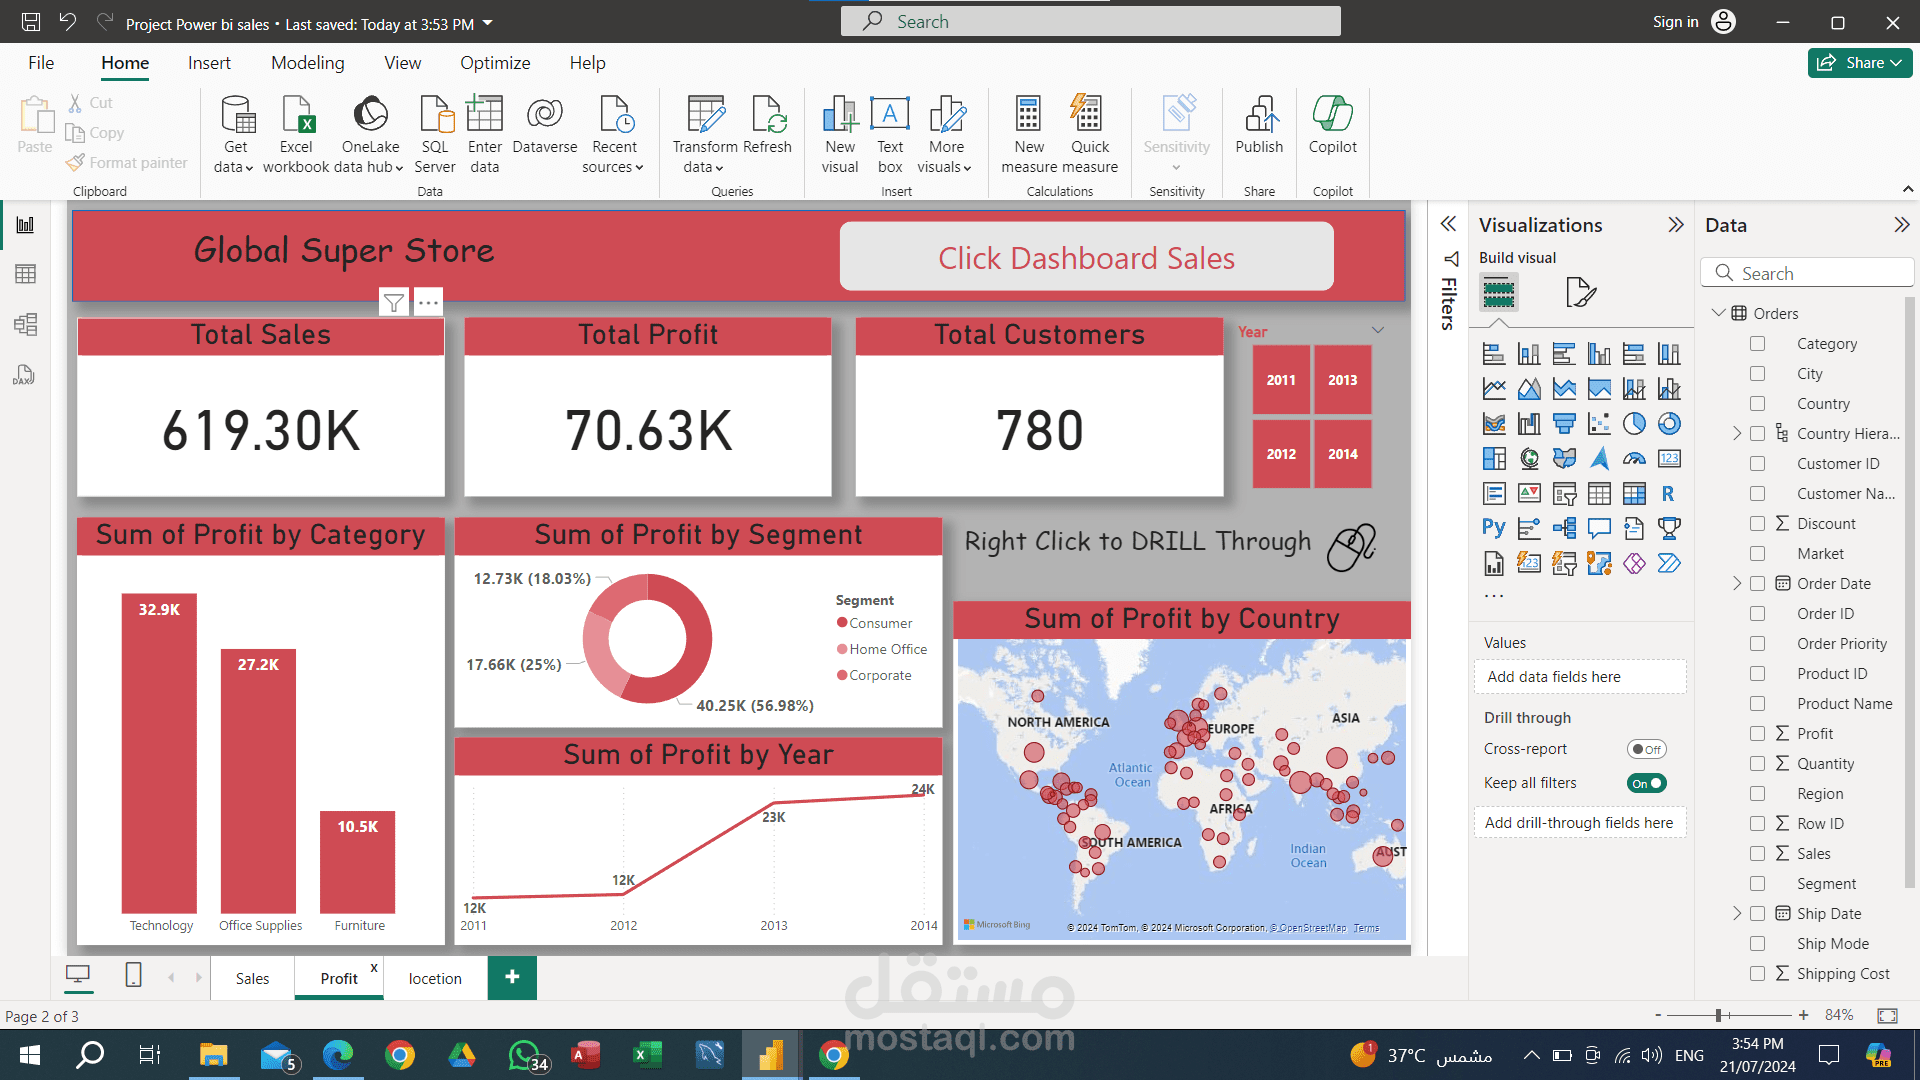Collapse the Orders table tree

coord(1718,313)
